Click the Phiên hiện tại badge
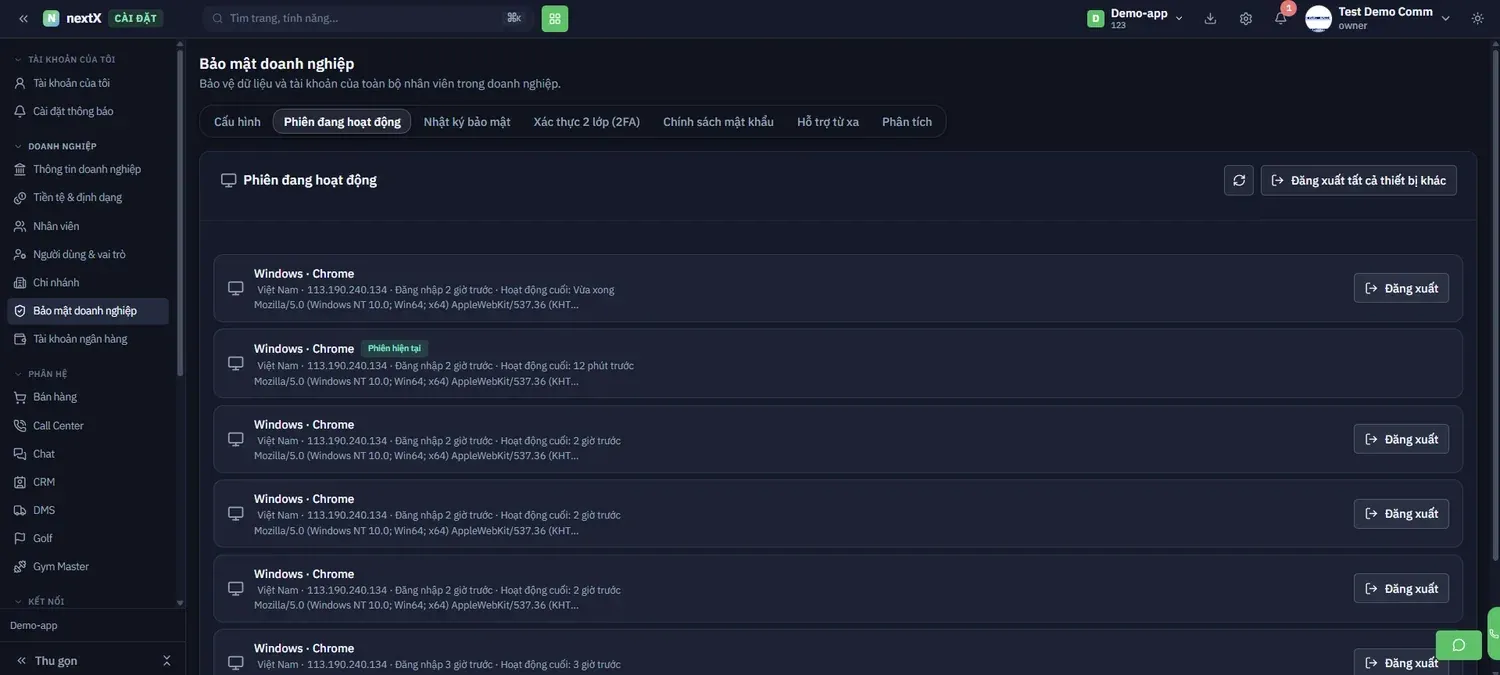Viewport: 1500px width, 675px height. (394, 348)
